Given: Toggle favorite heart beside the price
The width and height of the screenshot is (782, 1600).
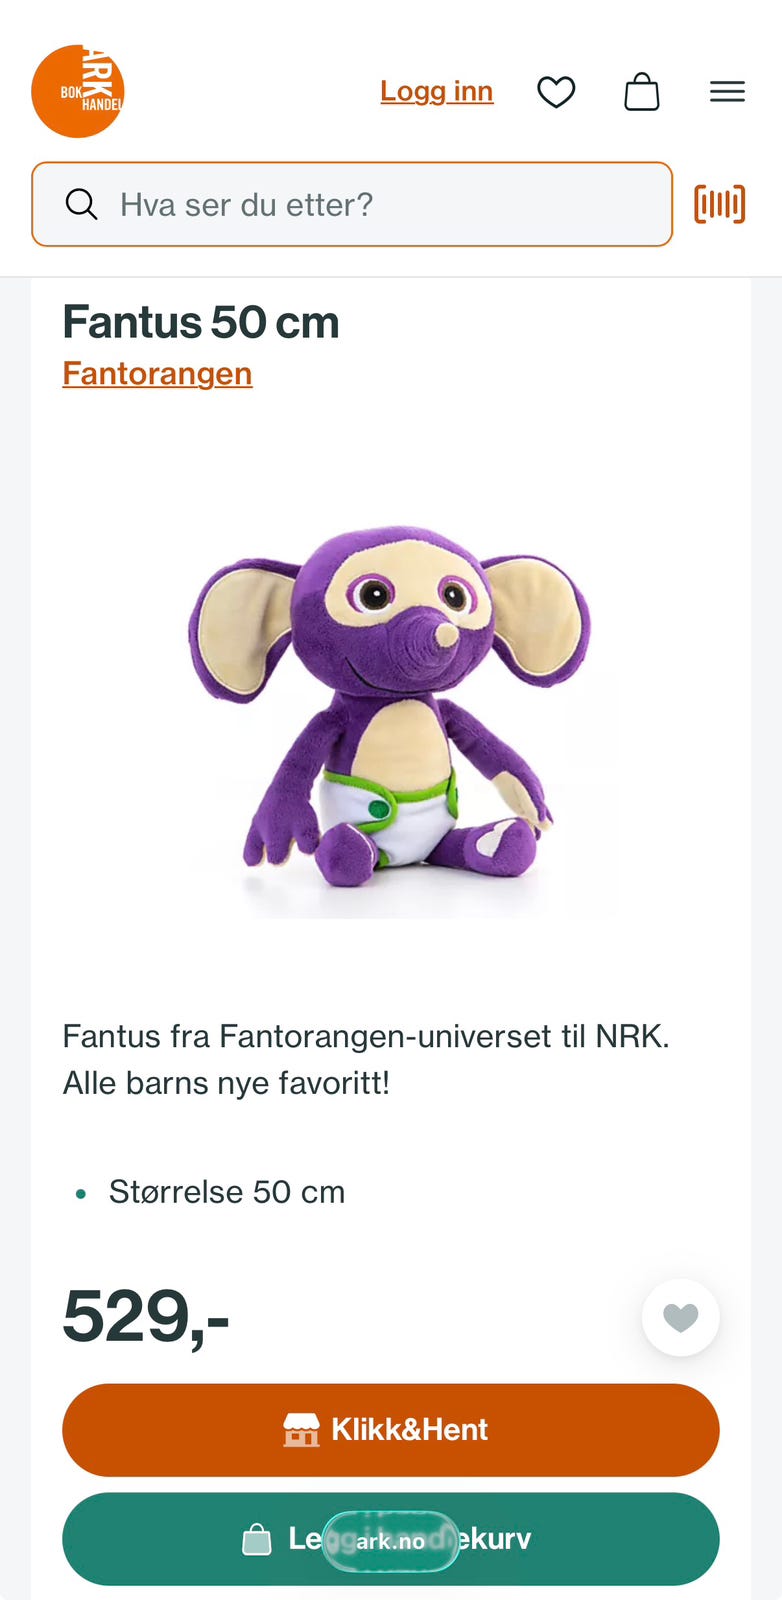Looking at the screenshot, I should [681, 1318].
